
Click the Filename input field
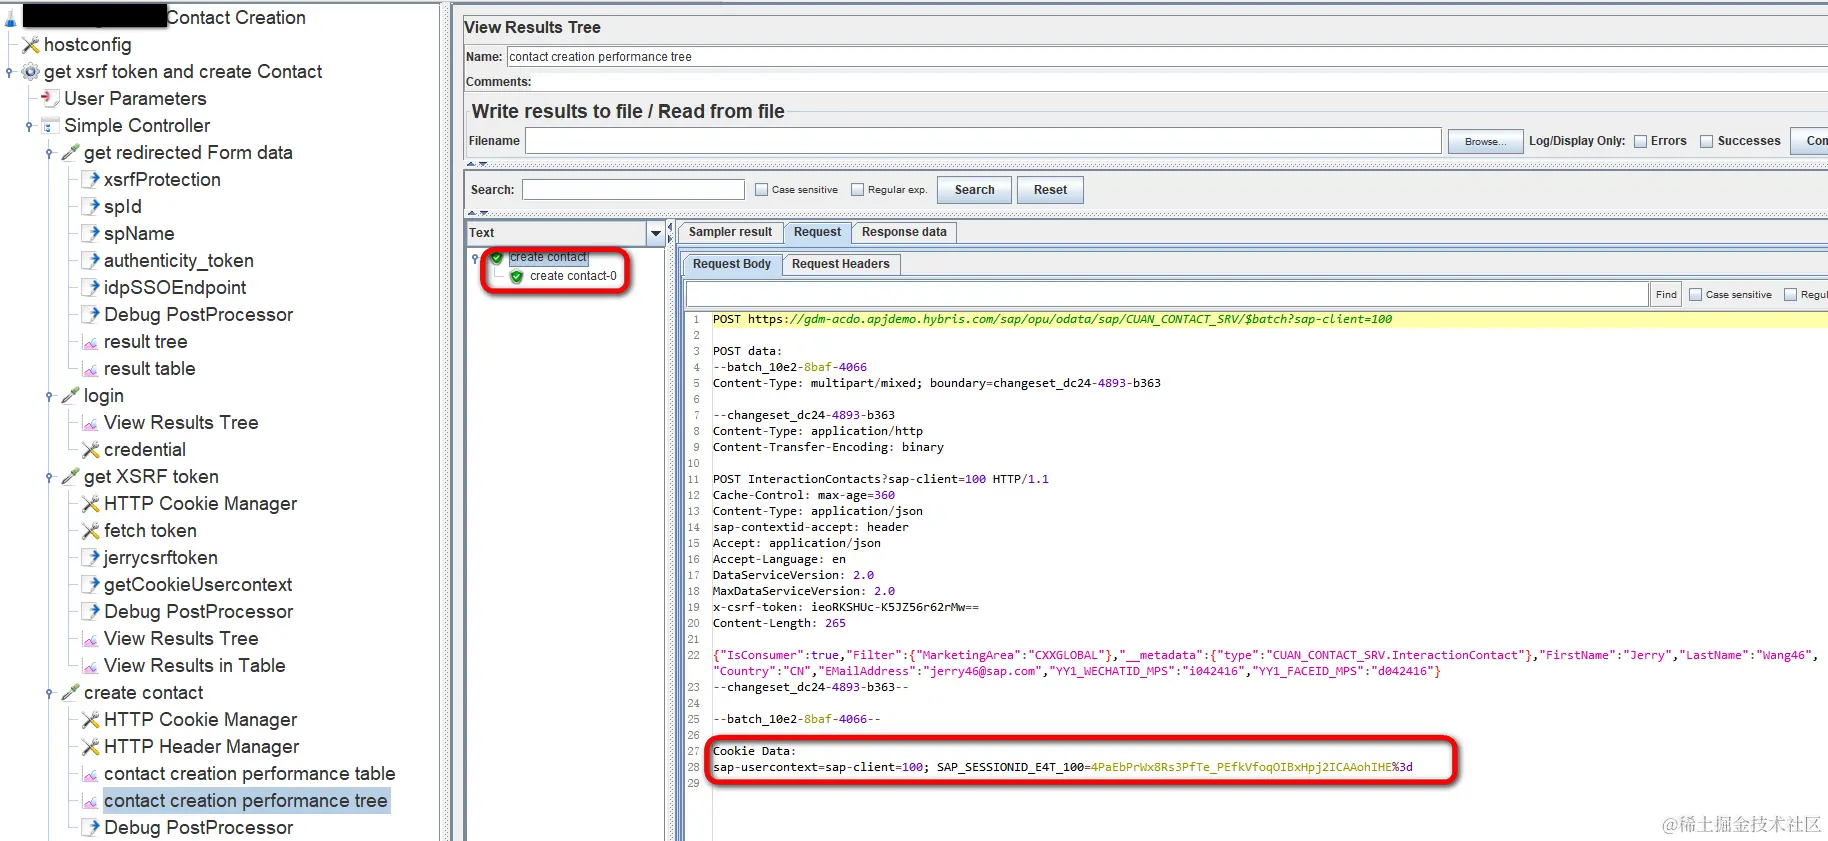pos(983,141)
